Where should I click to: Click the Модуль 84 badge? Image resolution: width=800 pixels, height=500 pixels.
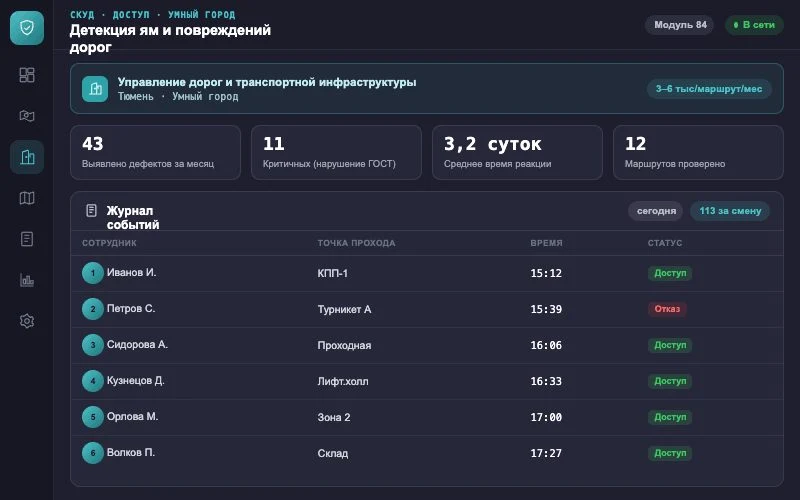click(x=680, y=24)
